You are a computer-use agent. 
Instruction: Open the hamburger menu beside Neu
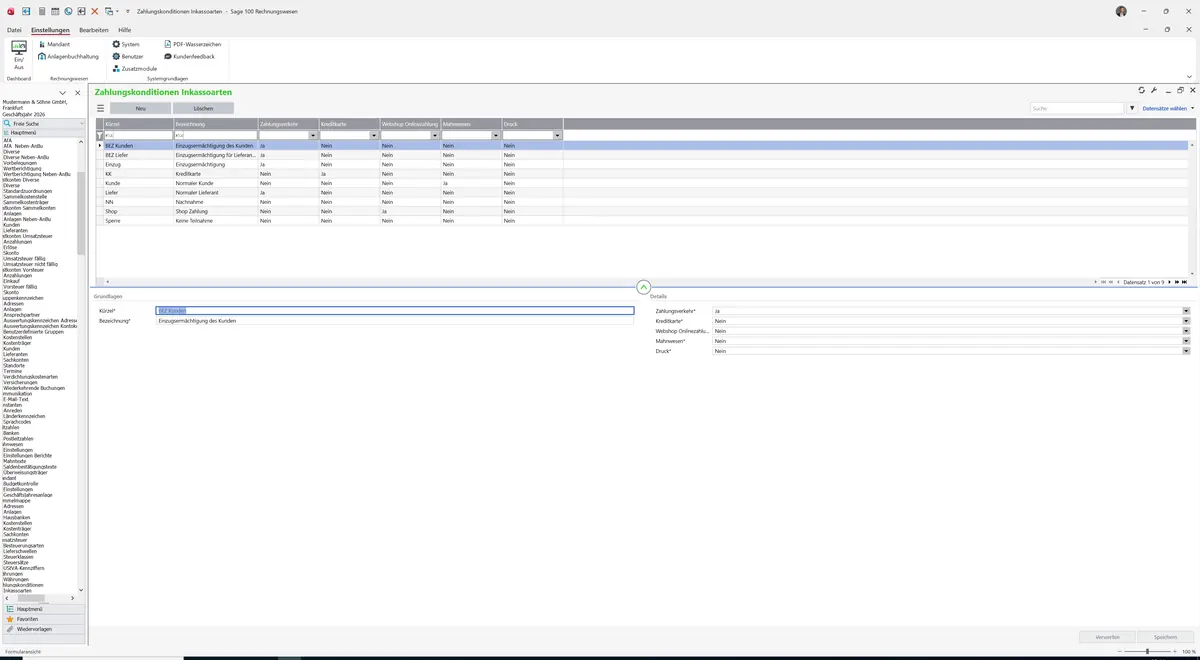[100, 108]
